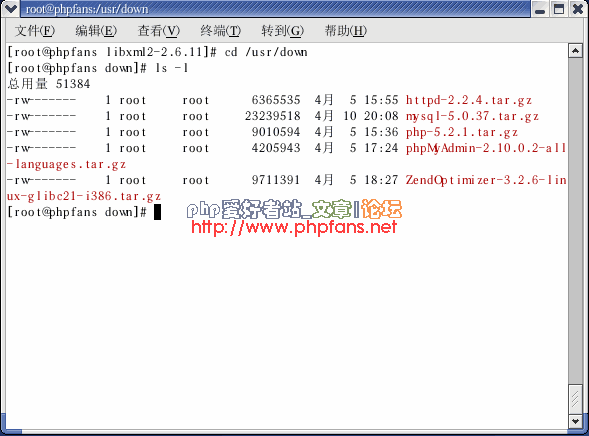Click the 总用量 51384 line
This screenshot has height=436, width=589.
point(49,84)
